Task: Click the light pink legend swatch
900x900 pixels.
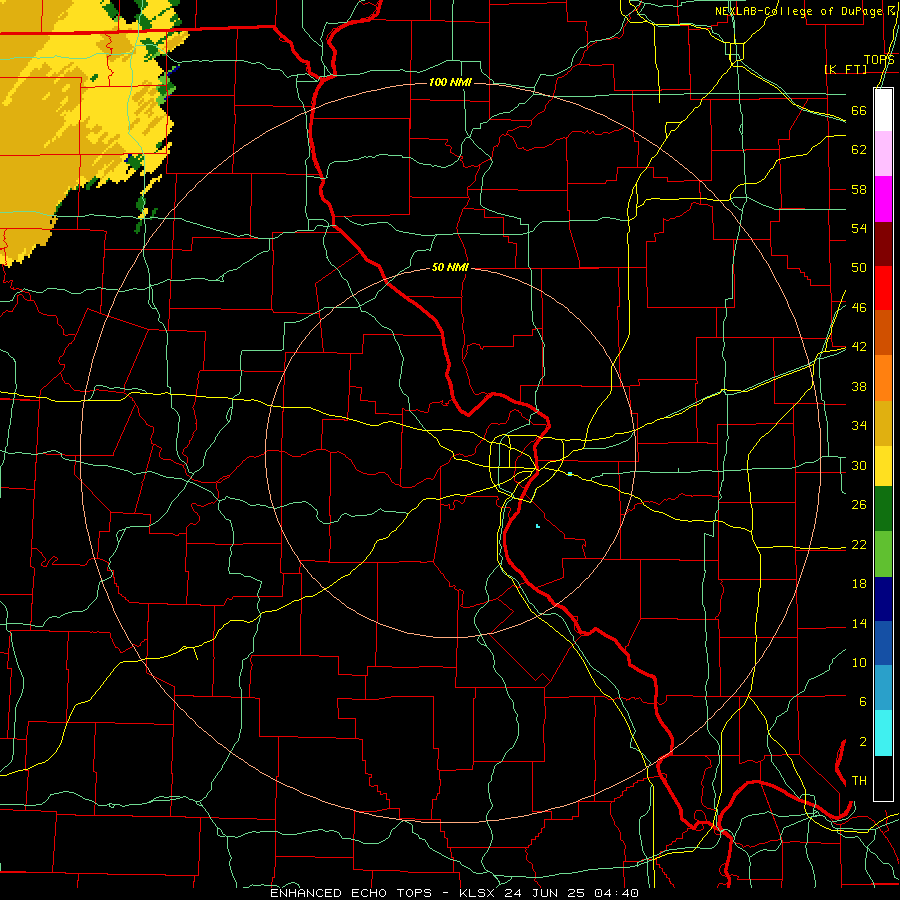Action: 883,154
